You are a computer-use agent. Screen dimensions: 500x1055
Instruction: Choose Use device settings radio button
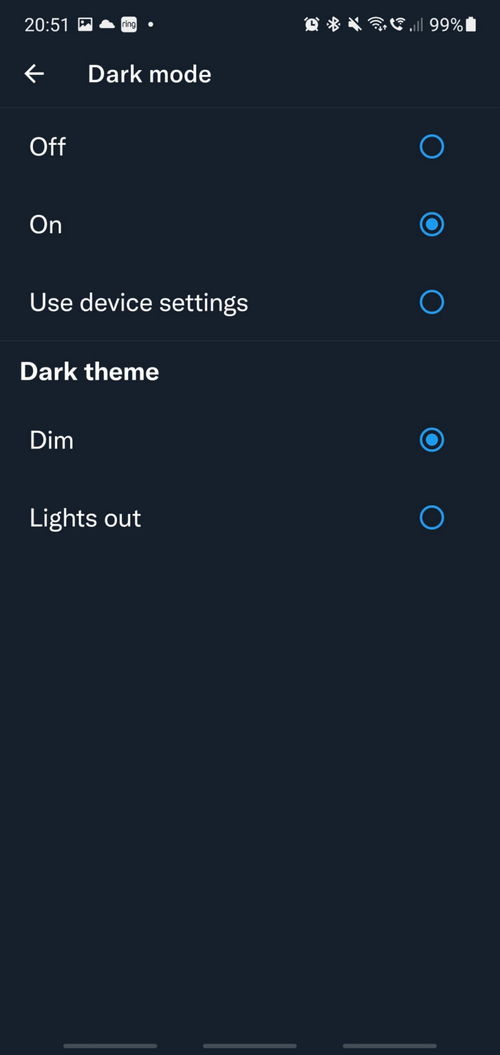431,302
